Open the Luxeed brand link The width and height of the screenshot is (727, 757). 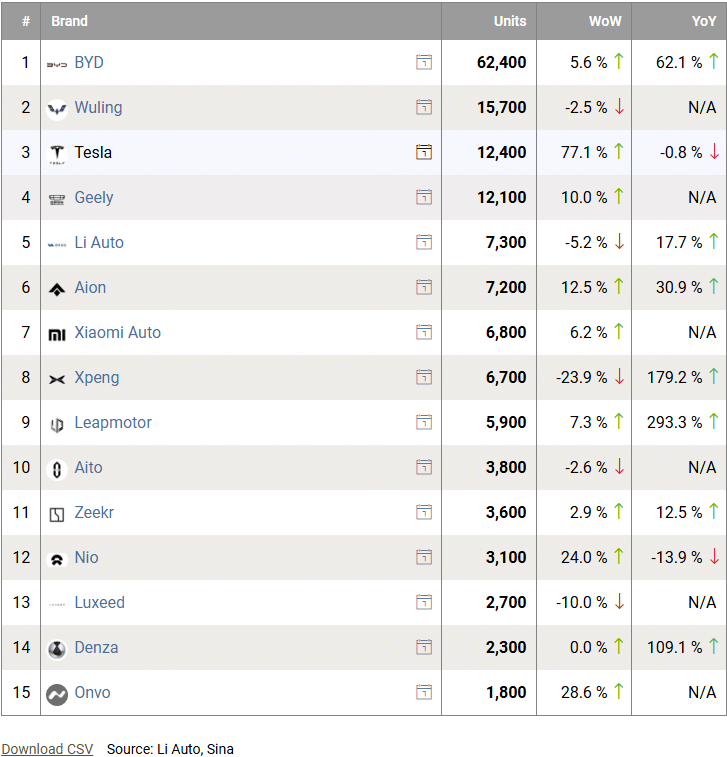click(99, 603)
